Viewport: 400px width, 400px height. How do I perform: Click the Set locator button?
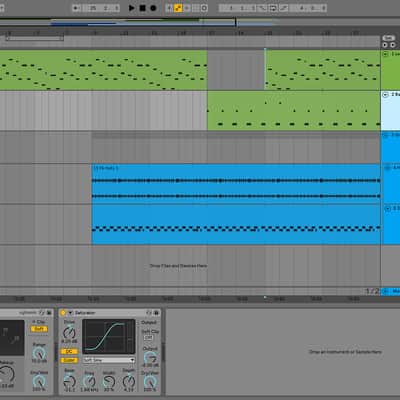[x=389, y=38]
